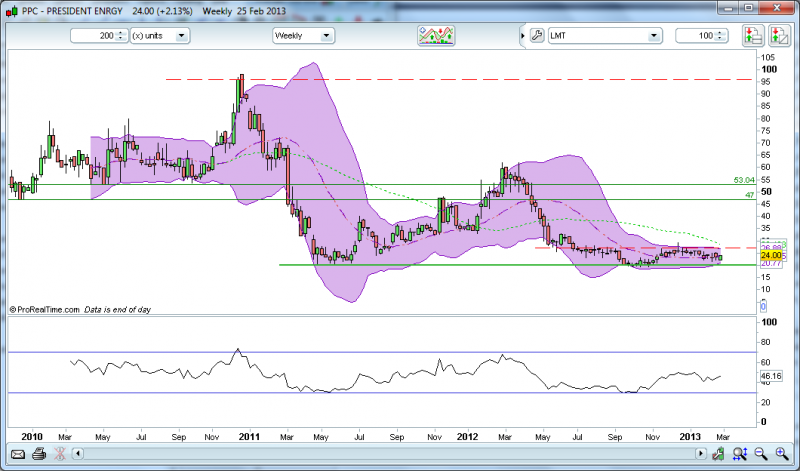Increase the 100 quantity with up stepper

click(720, 33)
